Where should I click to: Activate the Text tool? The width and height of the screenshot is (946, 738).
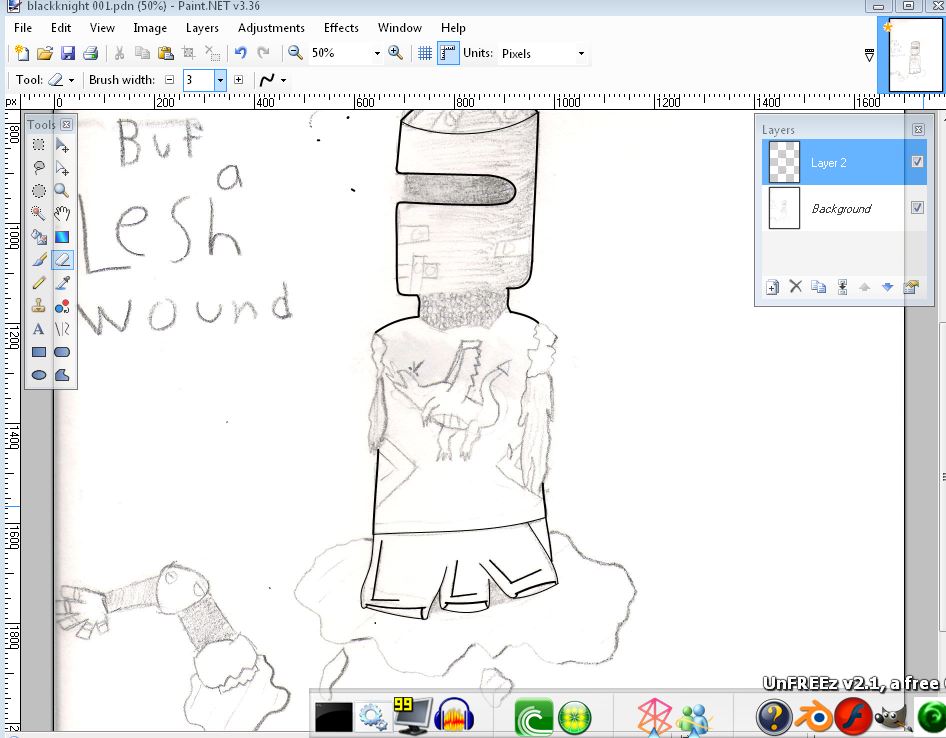39,329
